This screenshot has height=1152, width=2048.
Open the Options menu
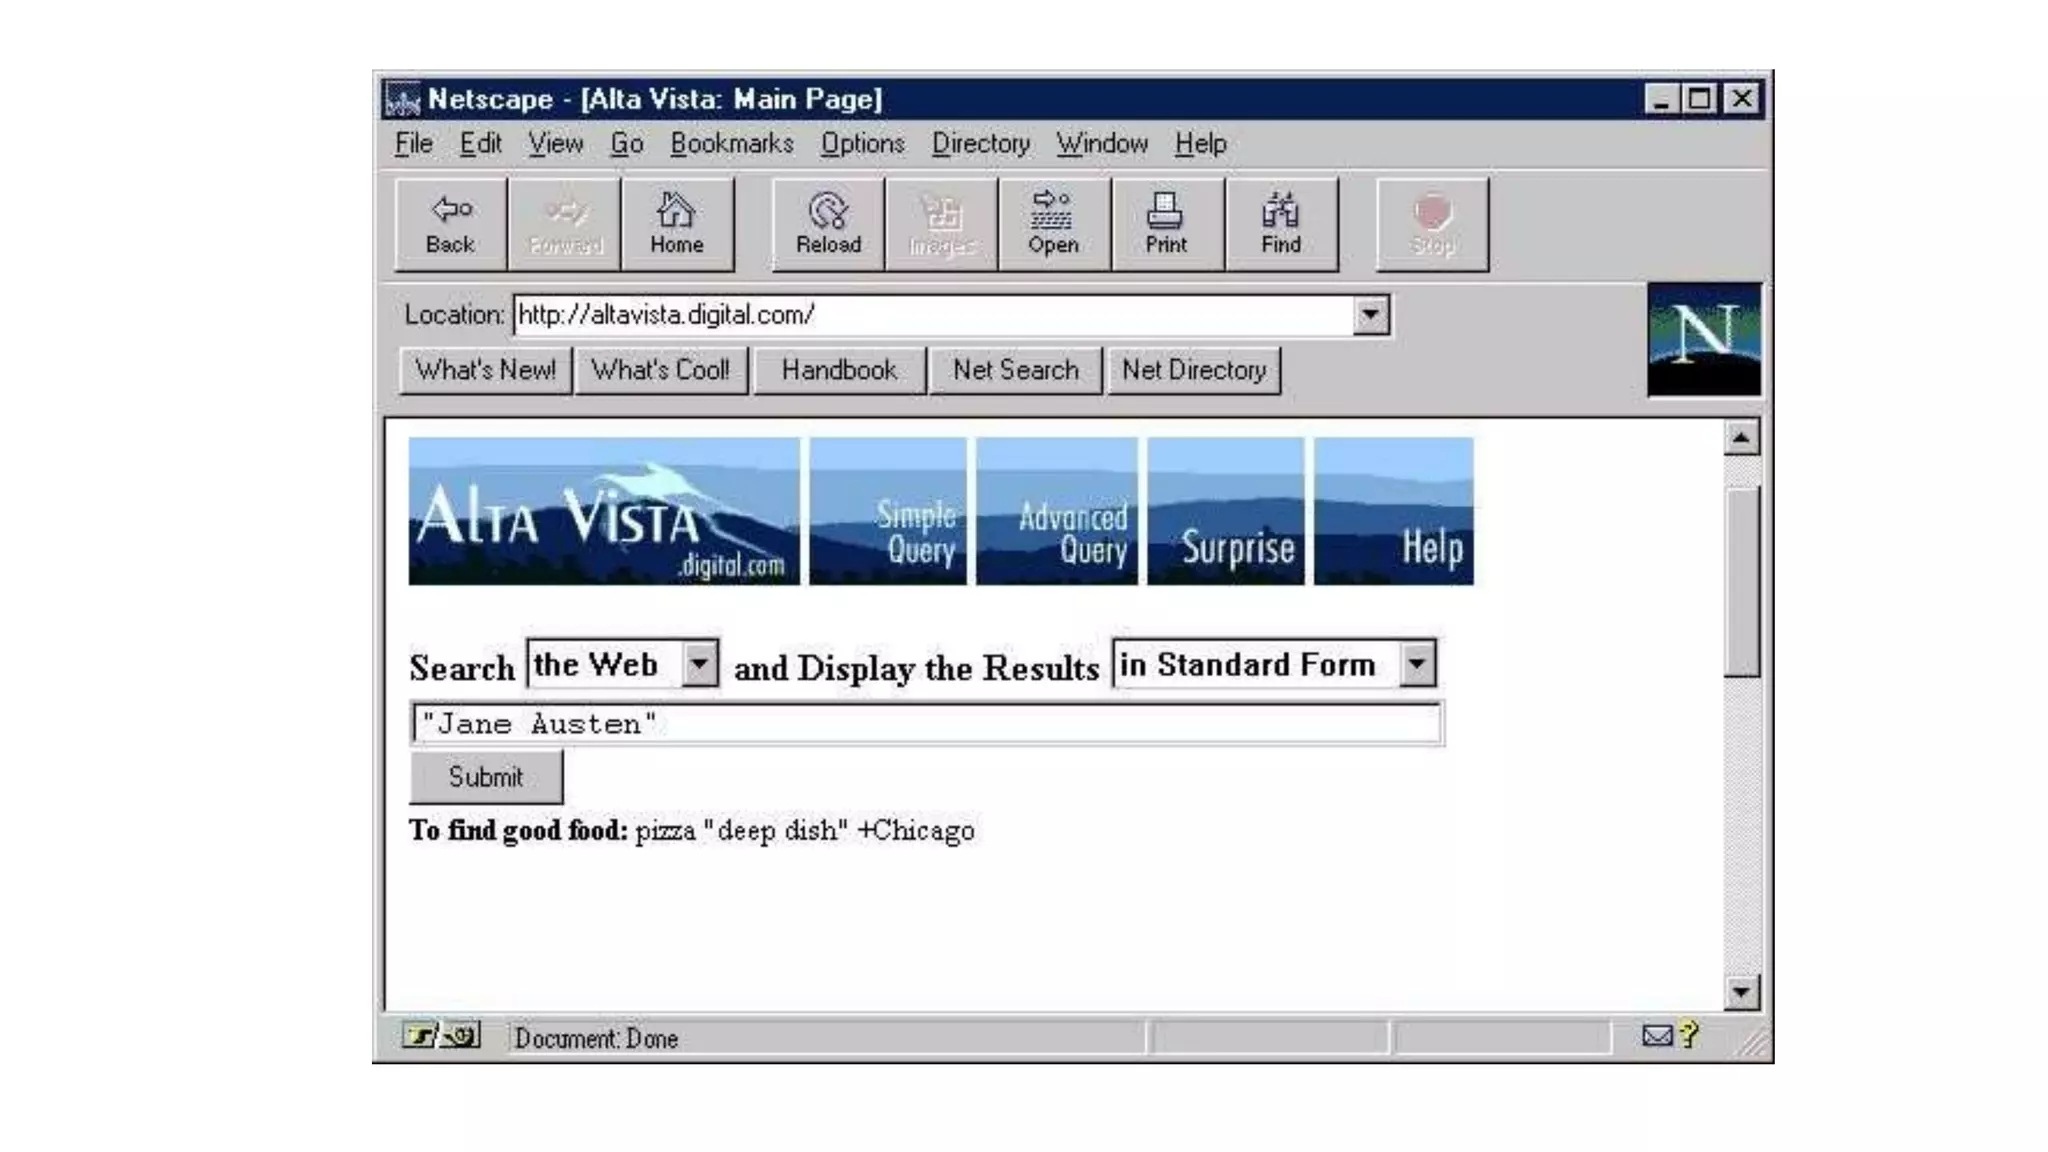862,144
